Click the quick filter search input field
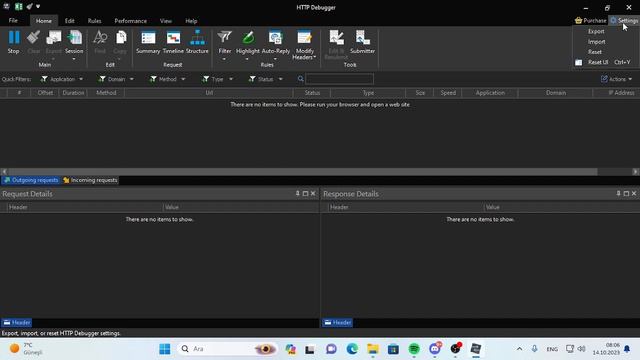Viewport: 640px width, 360px height. [340, 79]
